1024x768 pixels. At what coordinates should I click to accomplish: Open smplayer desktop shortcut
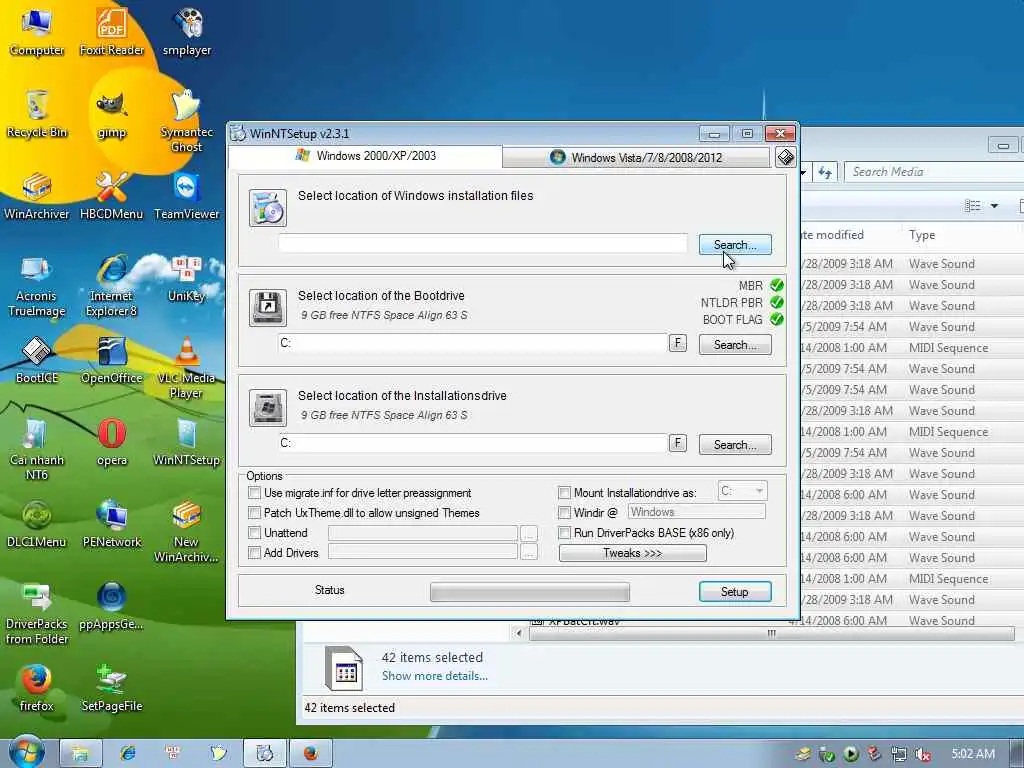[x=187, y=31]
